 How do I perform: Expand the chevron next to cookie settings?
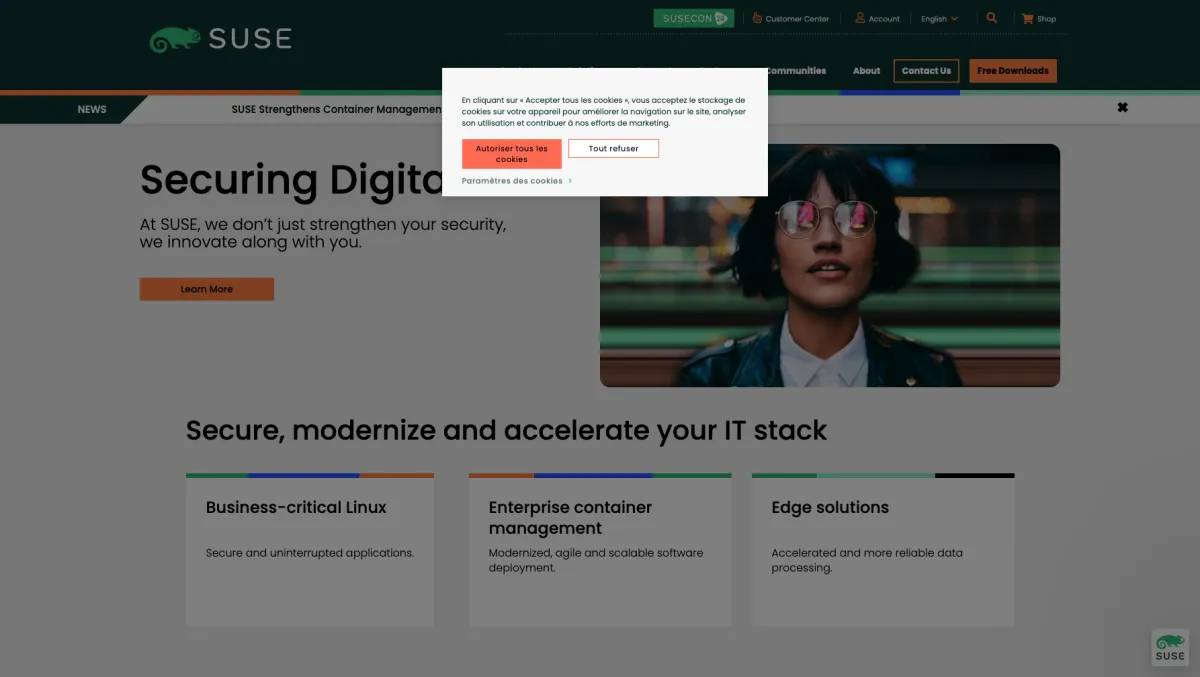(x=569, y=180)
